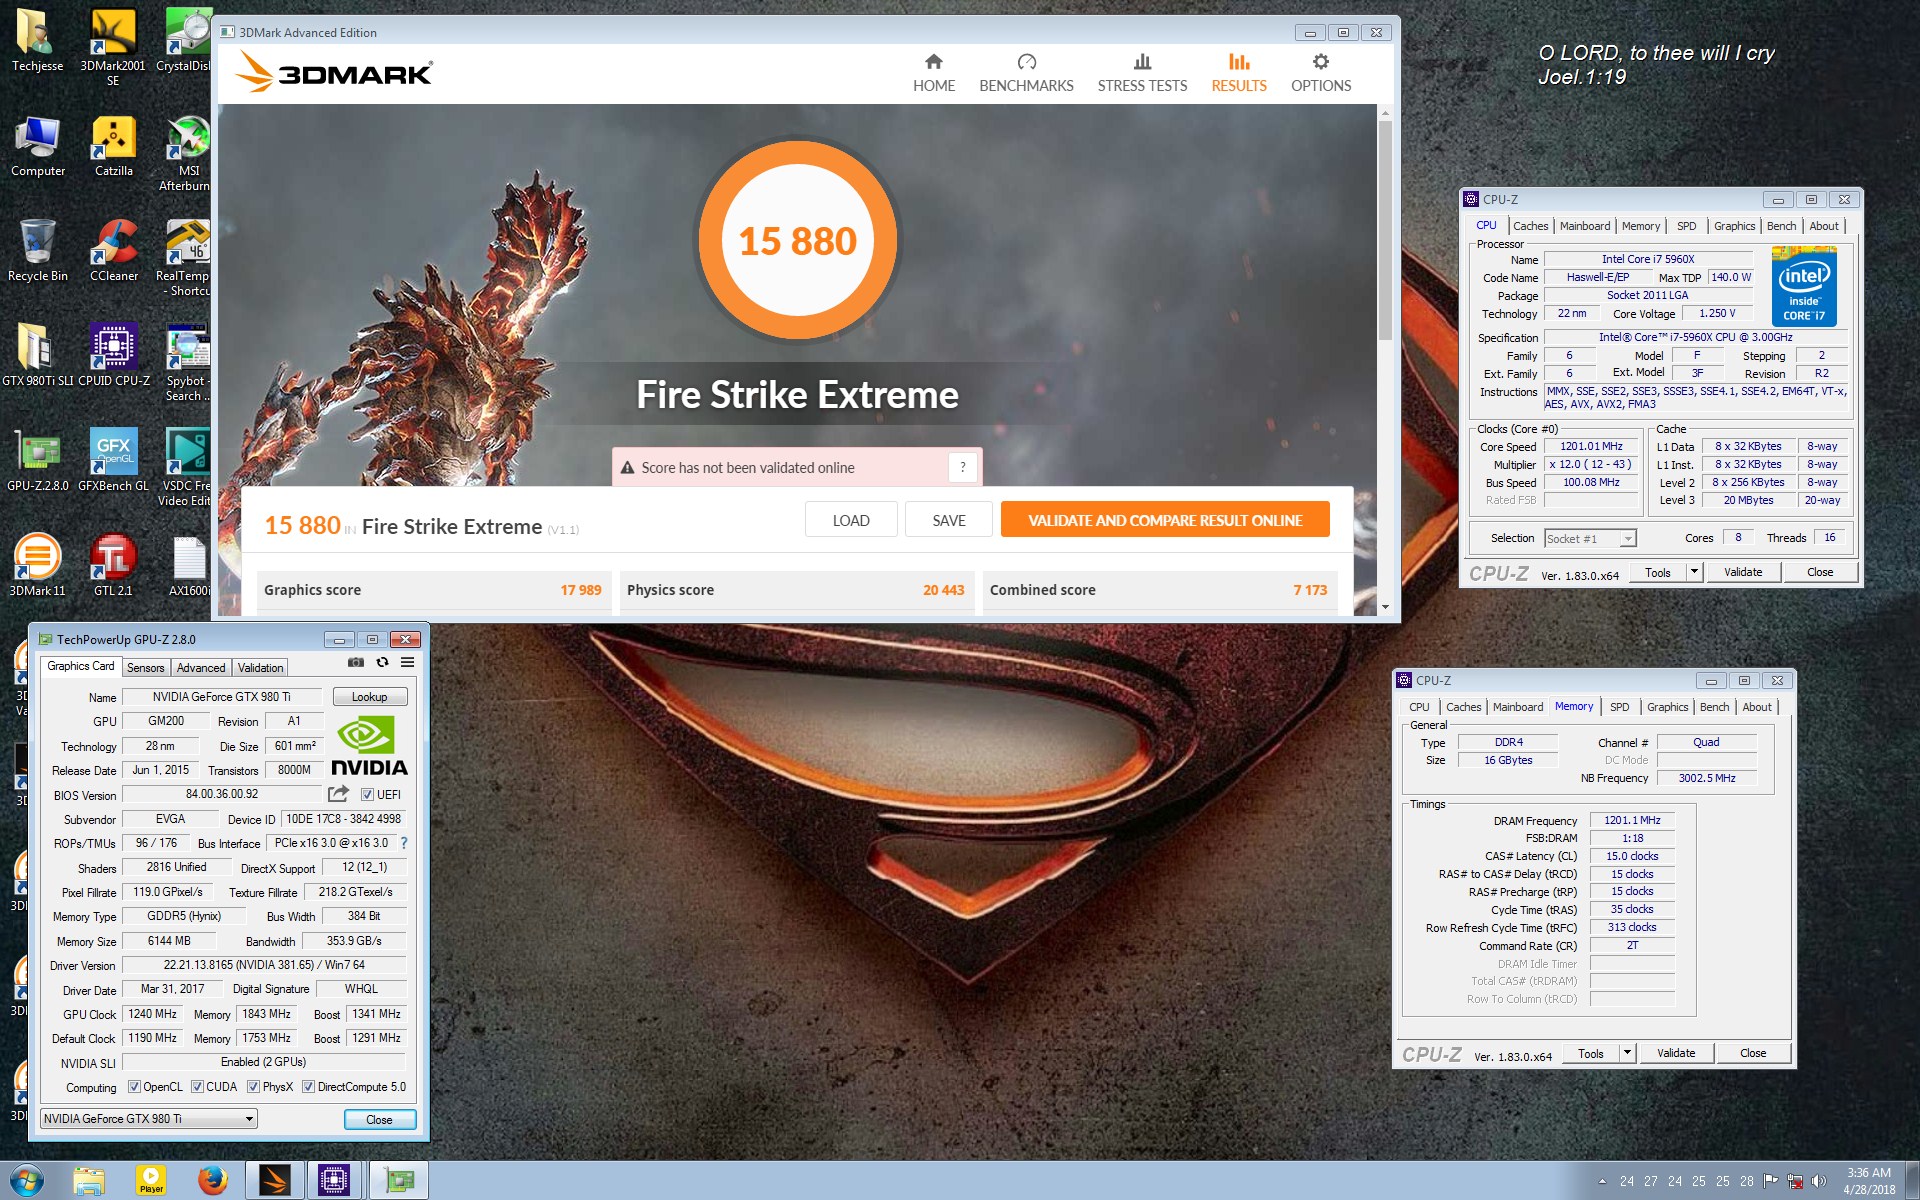Viewport: 1920px width, 1200px height.
Task: Expand the Tools arrow in the top CPU-Z window
Action: (1694, 572)
